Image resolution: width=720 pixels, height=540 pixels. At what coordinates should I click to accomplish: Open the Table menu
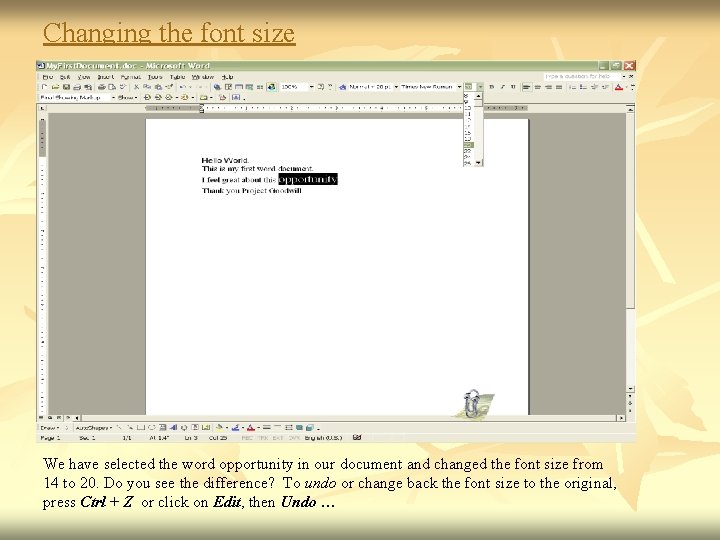pos(177,77)
